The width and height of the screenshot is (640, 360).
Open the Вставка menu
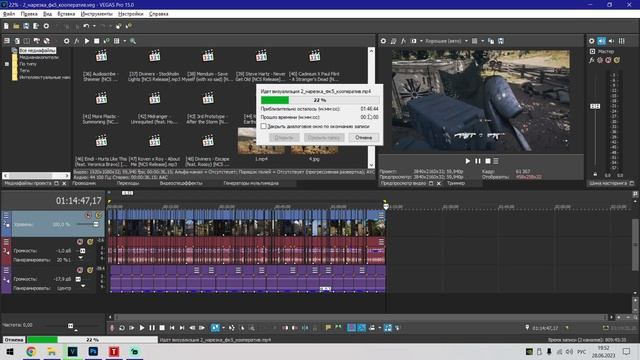click(x=66, y=14)
